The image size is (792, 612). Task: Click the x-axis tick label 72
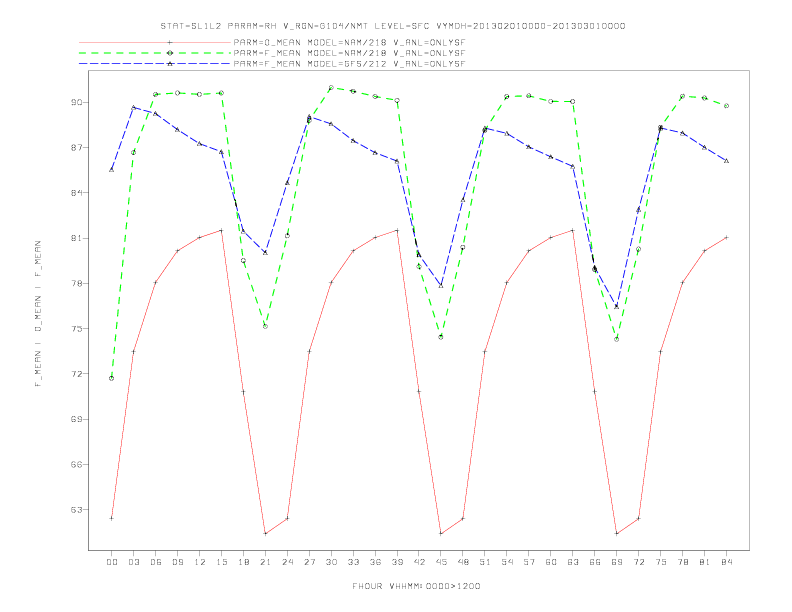(639, 562)
